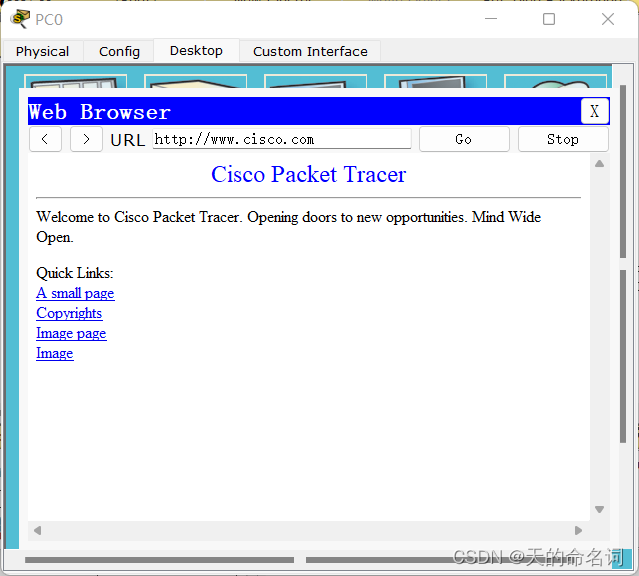Click the PC0 Packet Tracer window icon
639x576 pixels.
click(20, 19)
